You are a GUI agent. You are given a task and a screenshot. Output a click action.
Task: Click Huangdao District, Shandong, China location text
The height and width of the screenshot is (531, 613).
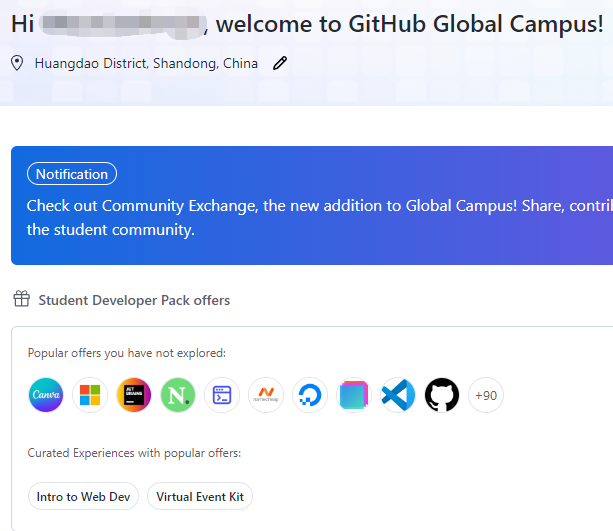[x=146, y=63]
